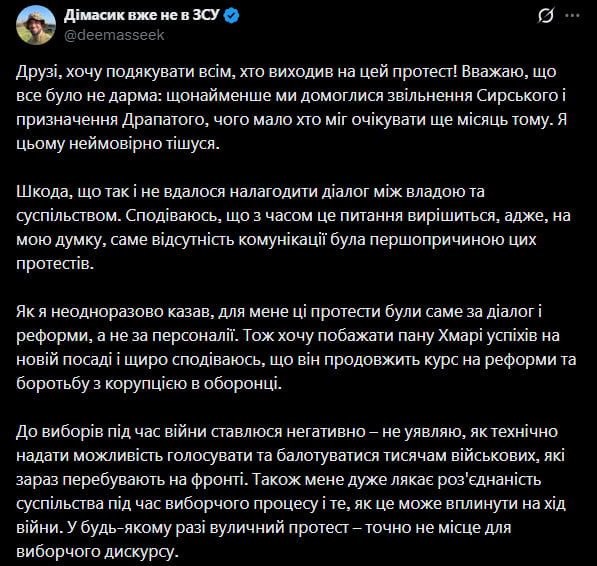The width and height of the screenshot is (597, 566).
Task: Click paragraph starting "Друзі, хочу подякувати"
Action: [292, 108]
